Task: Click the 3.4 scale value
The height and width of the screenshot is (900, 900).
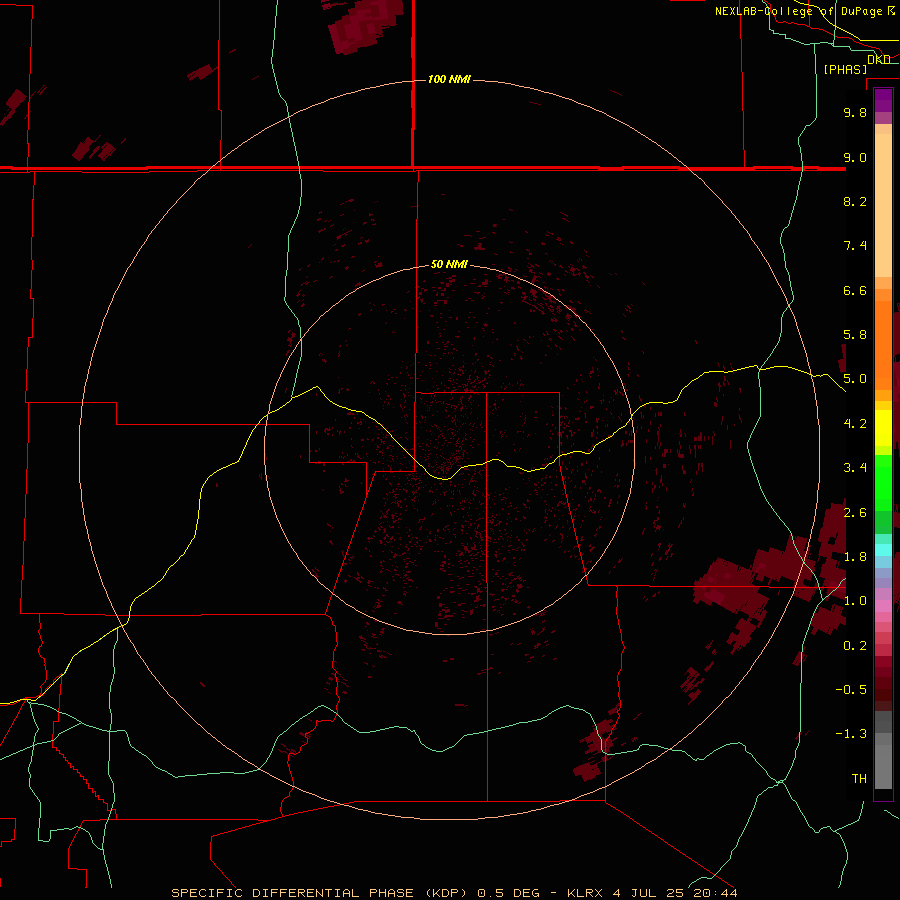Action: pos(855,468)
